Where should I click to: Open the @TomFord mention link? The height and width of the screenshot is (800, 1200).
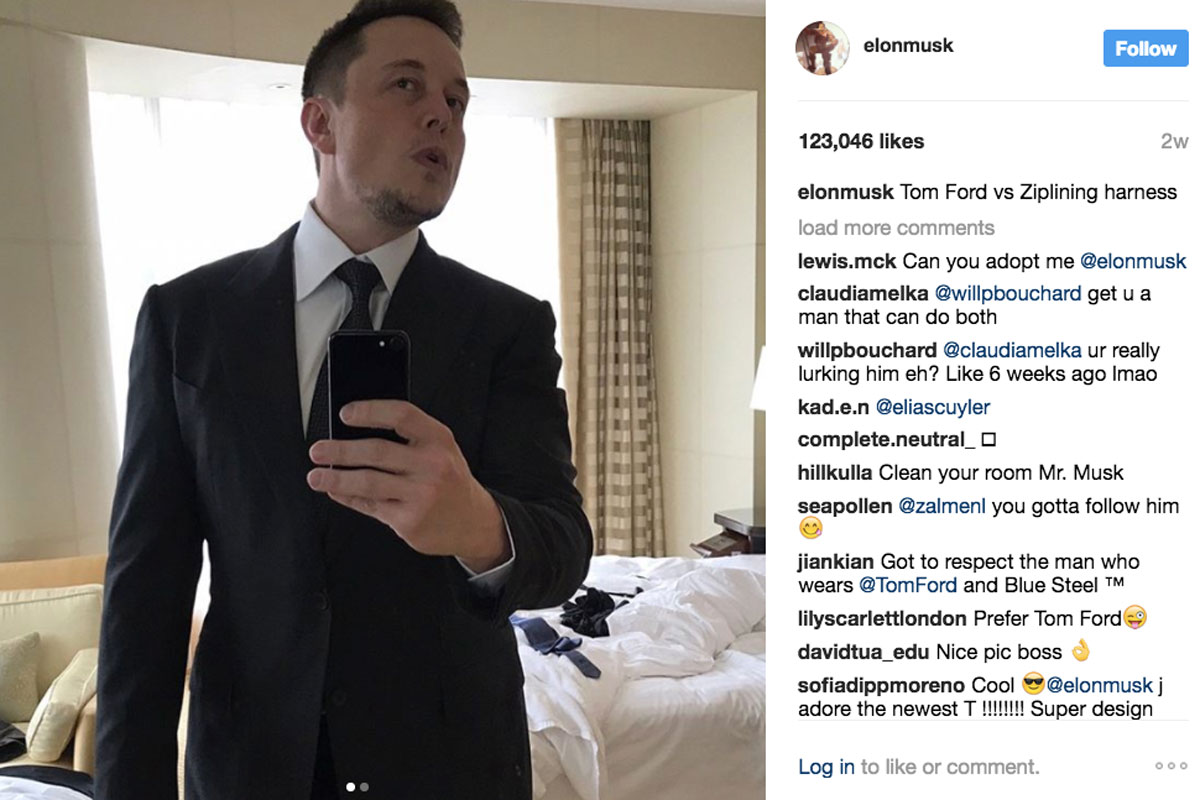pos(908,586)
